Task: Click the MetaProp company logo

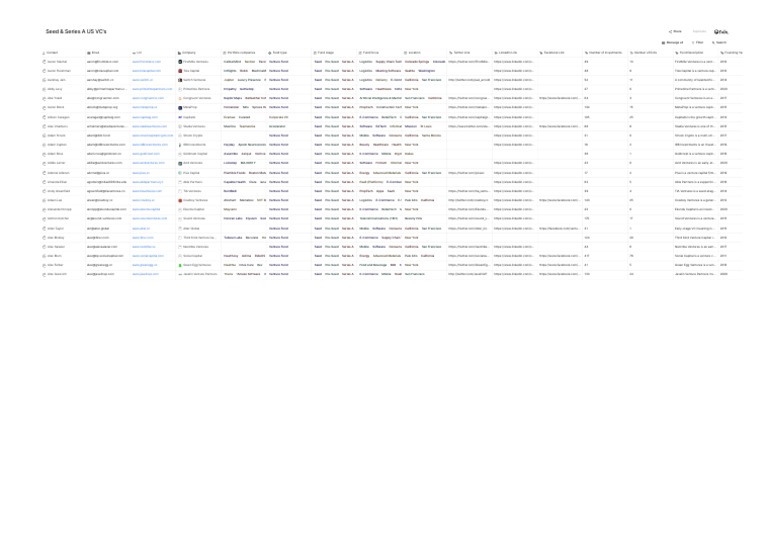Action: (x=180, y=108)
